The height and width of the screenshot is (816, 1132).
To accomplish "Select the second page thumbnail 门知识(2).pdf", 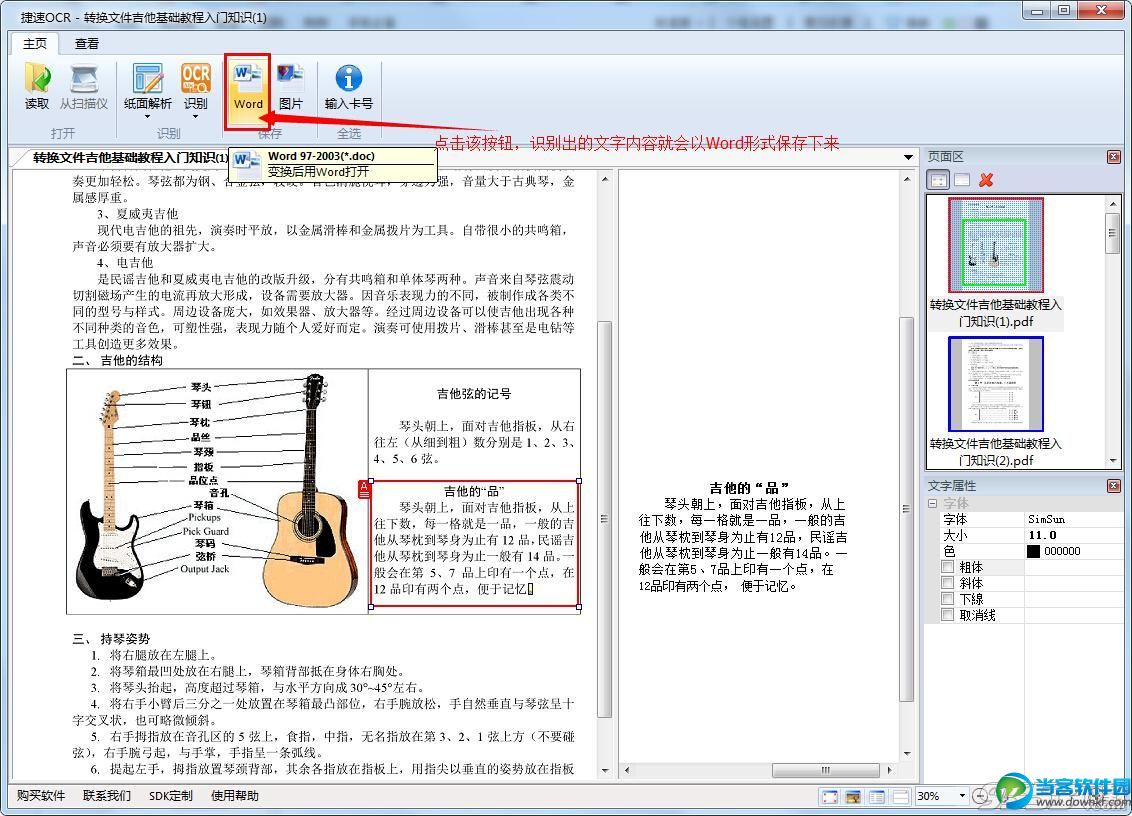I will point(995,384).
